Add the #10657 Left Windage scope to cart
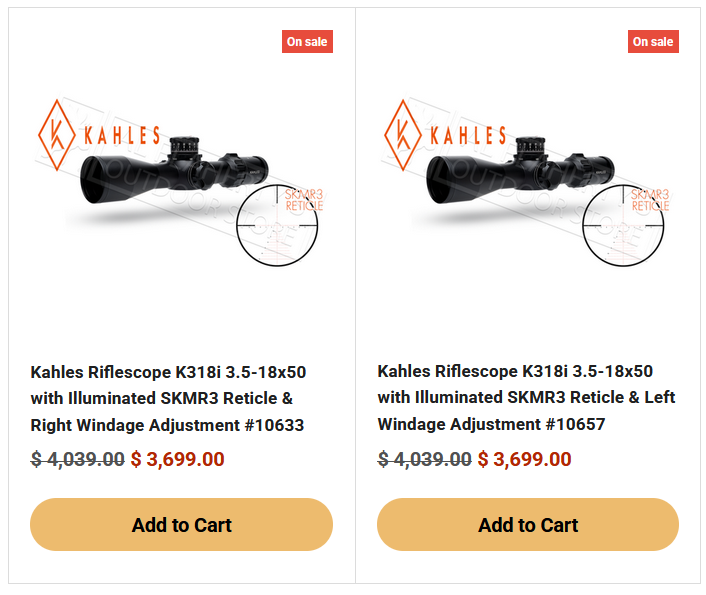The width and height of the screenshot is (706, 595). (x=528, y=524)
